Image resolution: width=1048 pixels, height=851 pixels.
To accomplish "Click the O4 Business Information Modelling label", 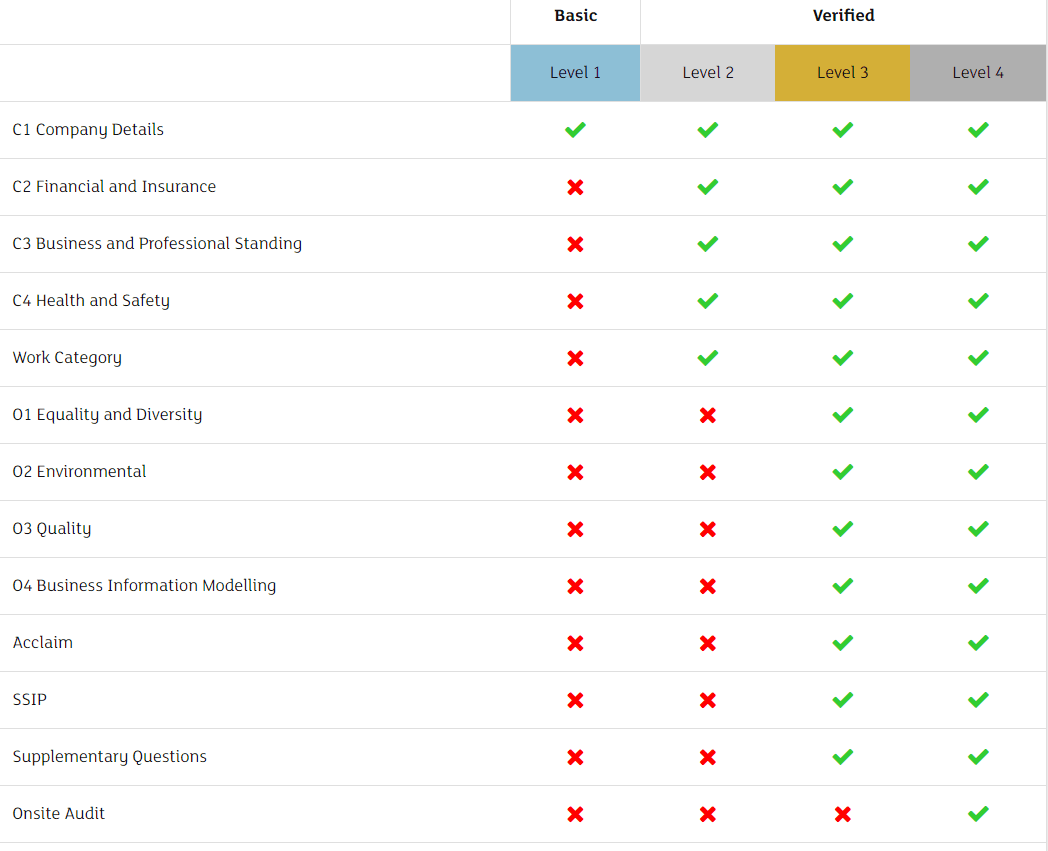I will (x=144, y=586).
